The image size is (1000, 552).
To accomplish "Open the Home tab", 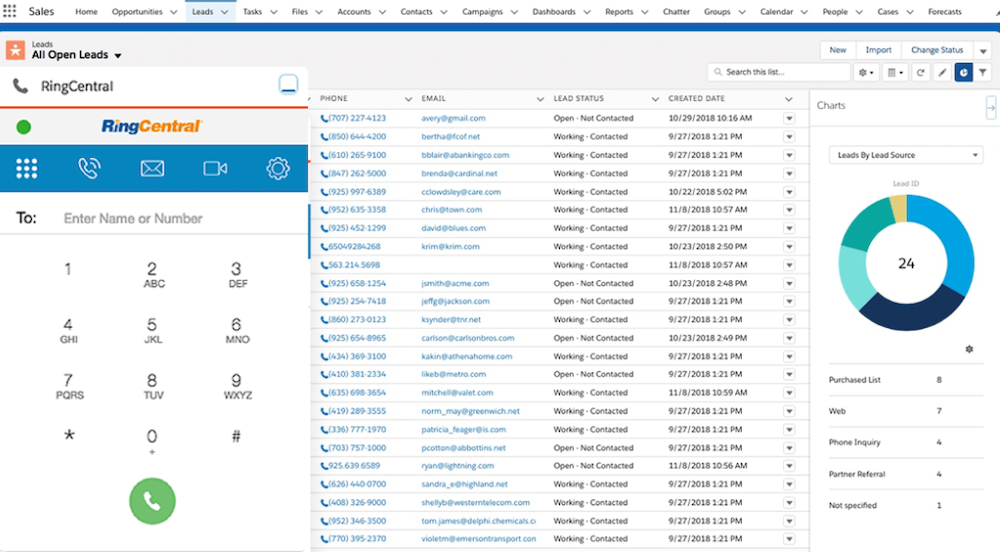I will click(x=86, y=11).
